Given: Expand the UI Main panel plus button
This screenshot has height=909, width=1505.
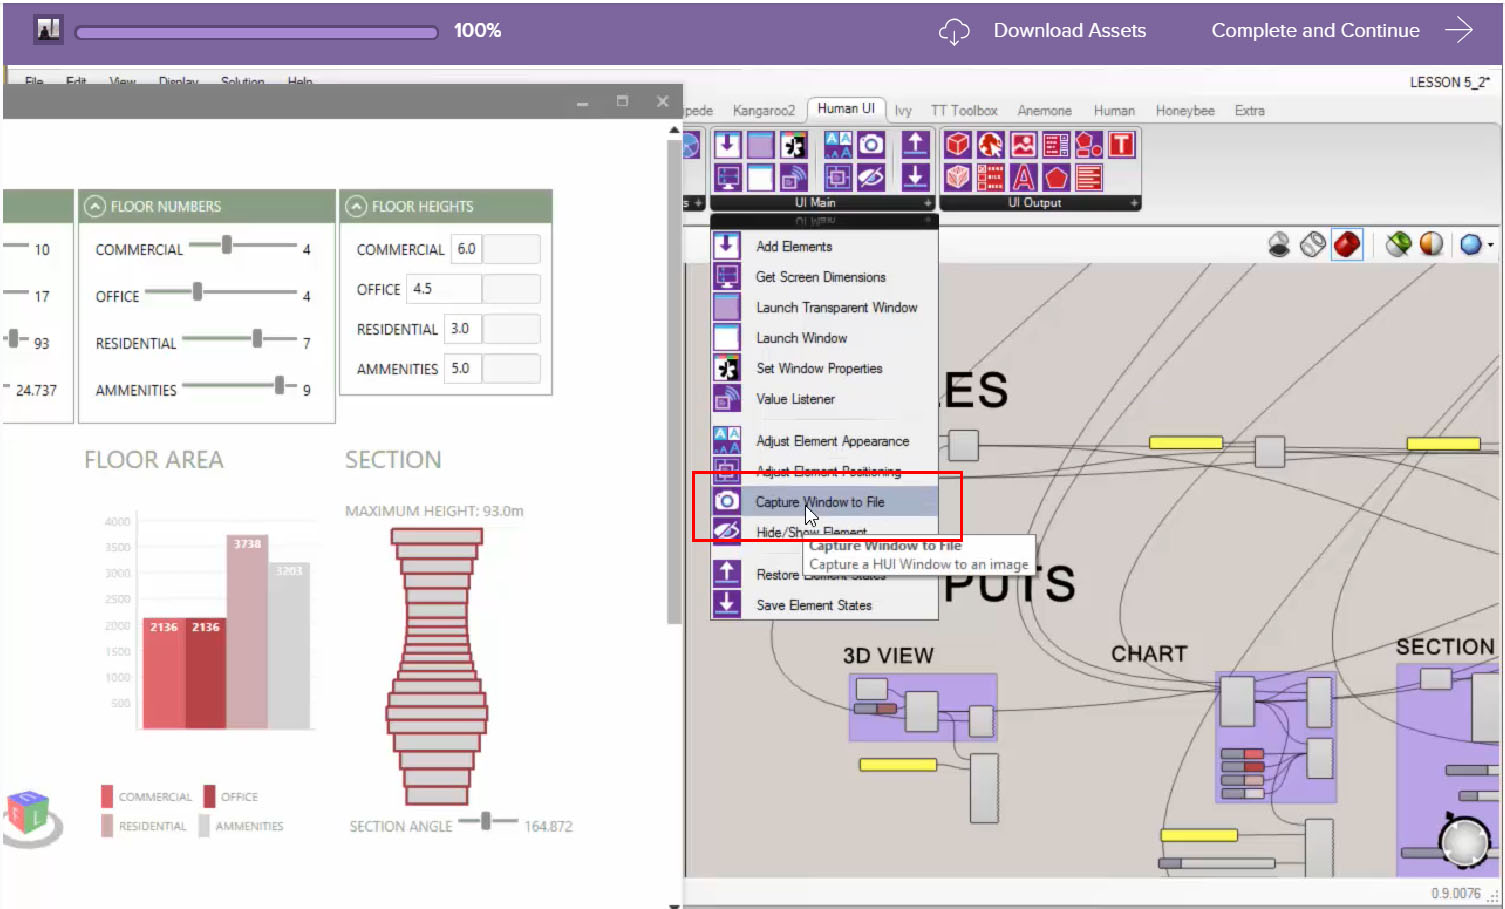Looking at the screenshot, I should click(928, 203).
